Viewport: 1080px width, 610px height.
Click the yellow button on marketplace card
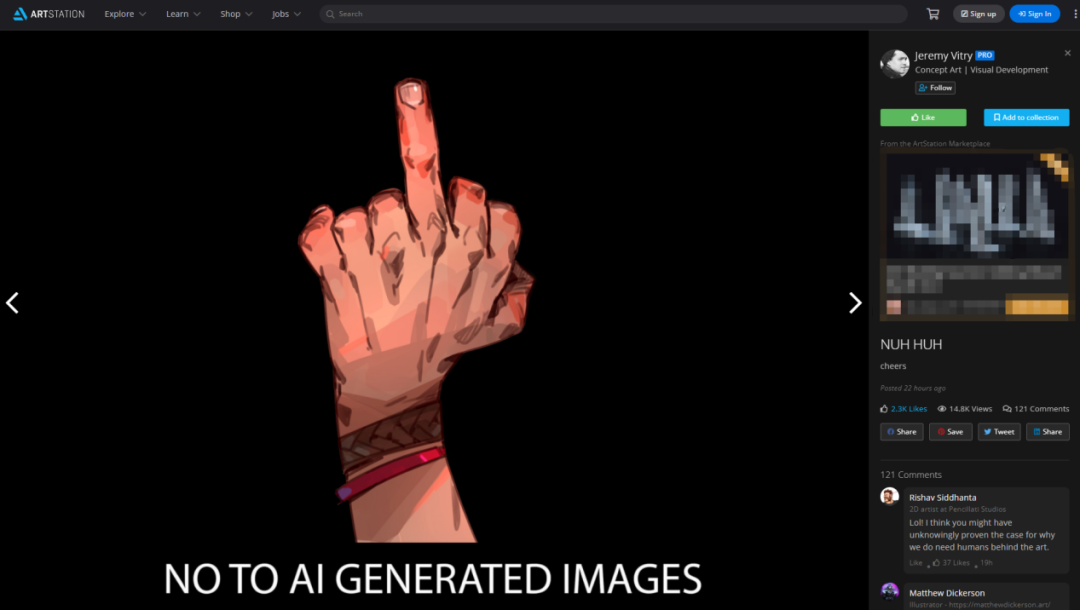[x=1037, y=306]
